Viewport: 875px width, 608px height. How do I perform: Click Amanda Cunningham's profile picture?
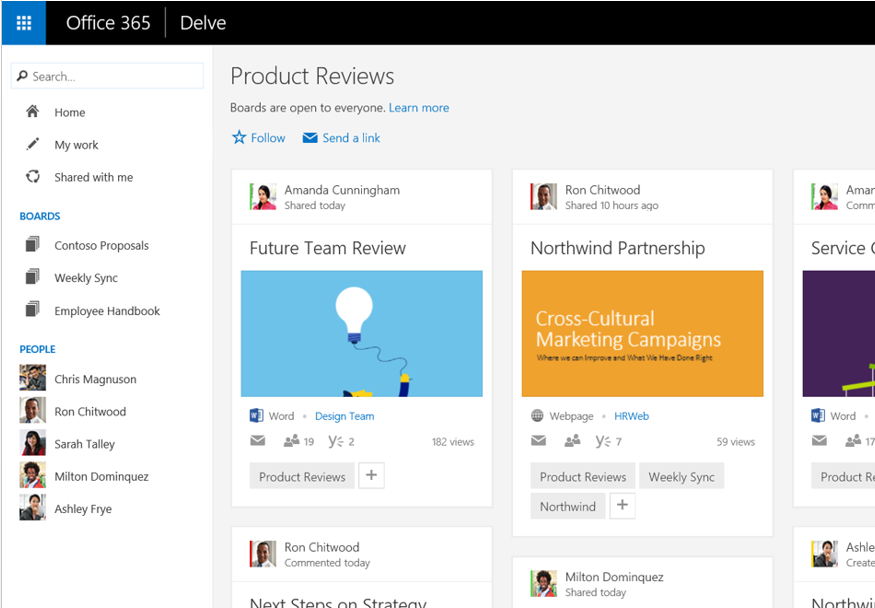(x=263, y=196)
